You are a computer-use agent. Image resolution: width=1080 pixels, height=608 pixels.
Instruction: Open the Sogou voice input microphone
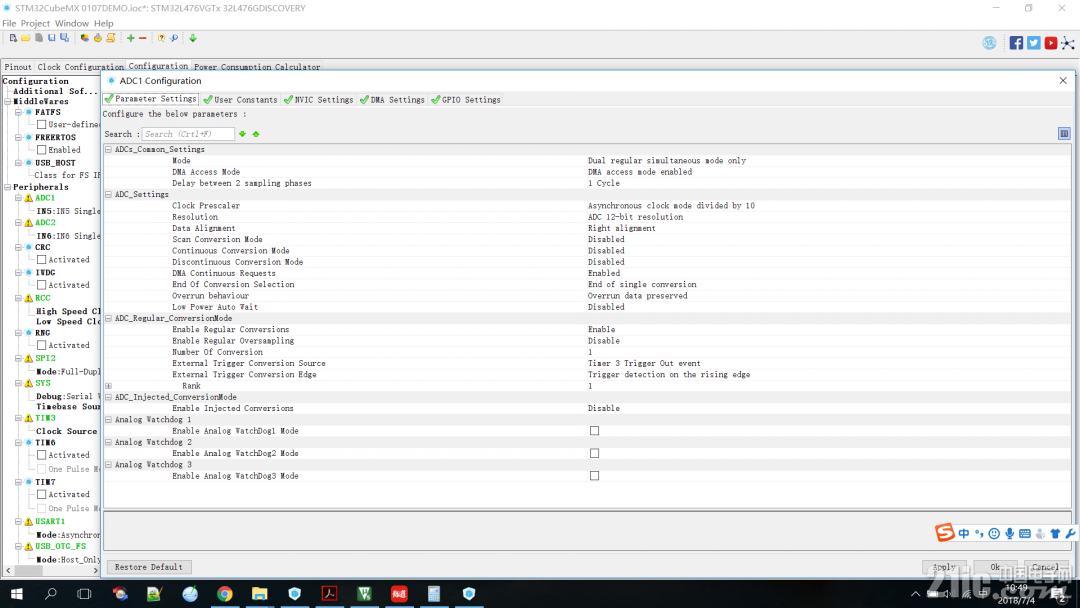click(1009, 534)
